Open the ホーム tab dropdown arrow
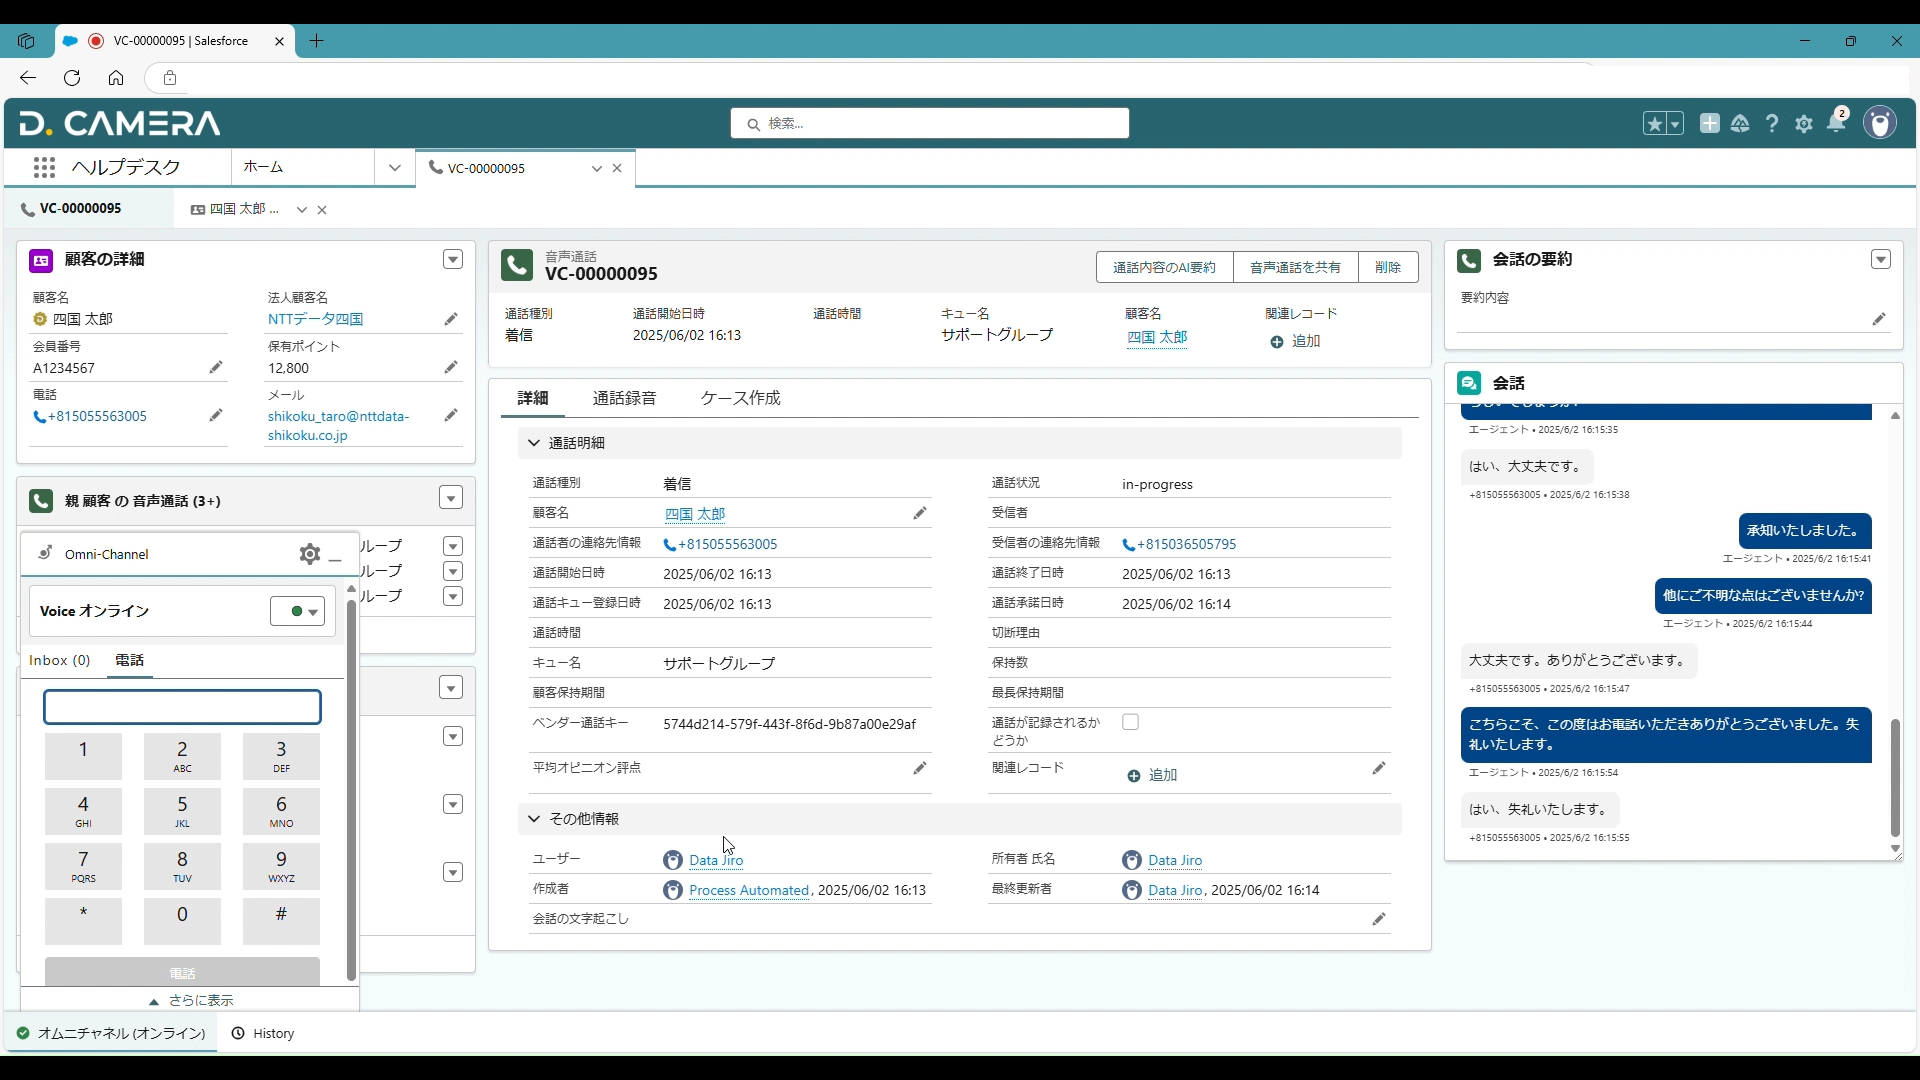Image resolution: width=1920 pixels, height=1080 pixels. [x=394, y=167]
